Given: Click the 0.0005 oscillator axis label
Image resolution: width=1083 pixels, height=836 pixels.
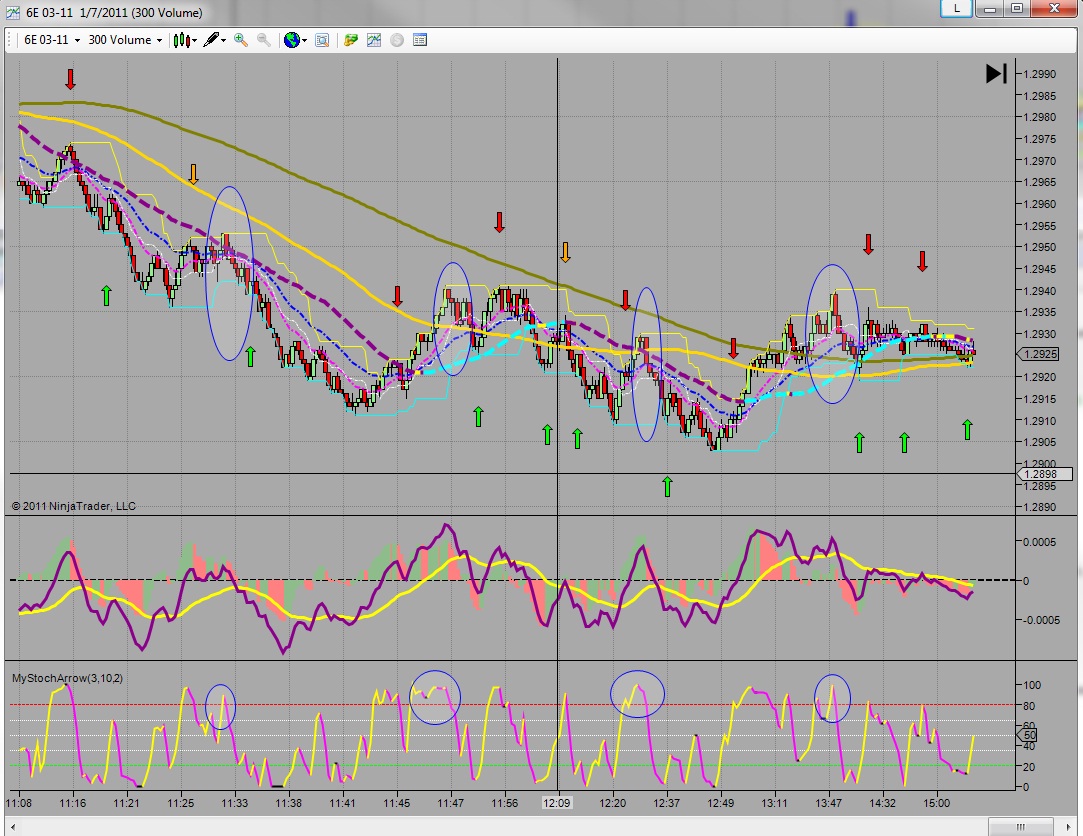Looking at the screenshot, I should [x=1039, y=542].
